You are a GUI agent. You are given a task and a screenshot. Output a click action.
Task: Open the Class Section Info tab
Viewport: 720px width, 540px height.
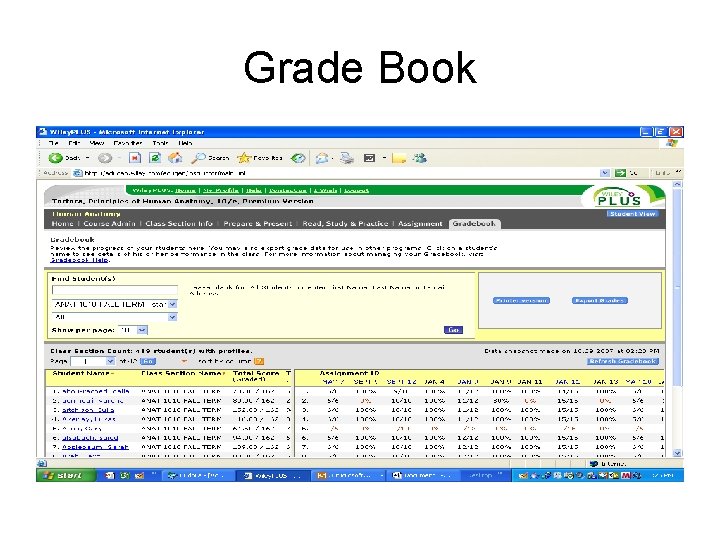(x=179, y=224)
